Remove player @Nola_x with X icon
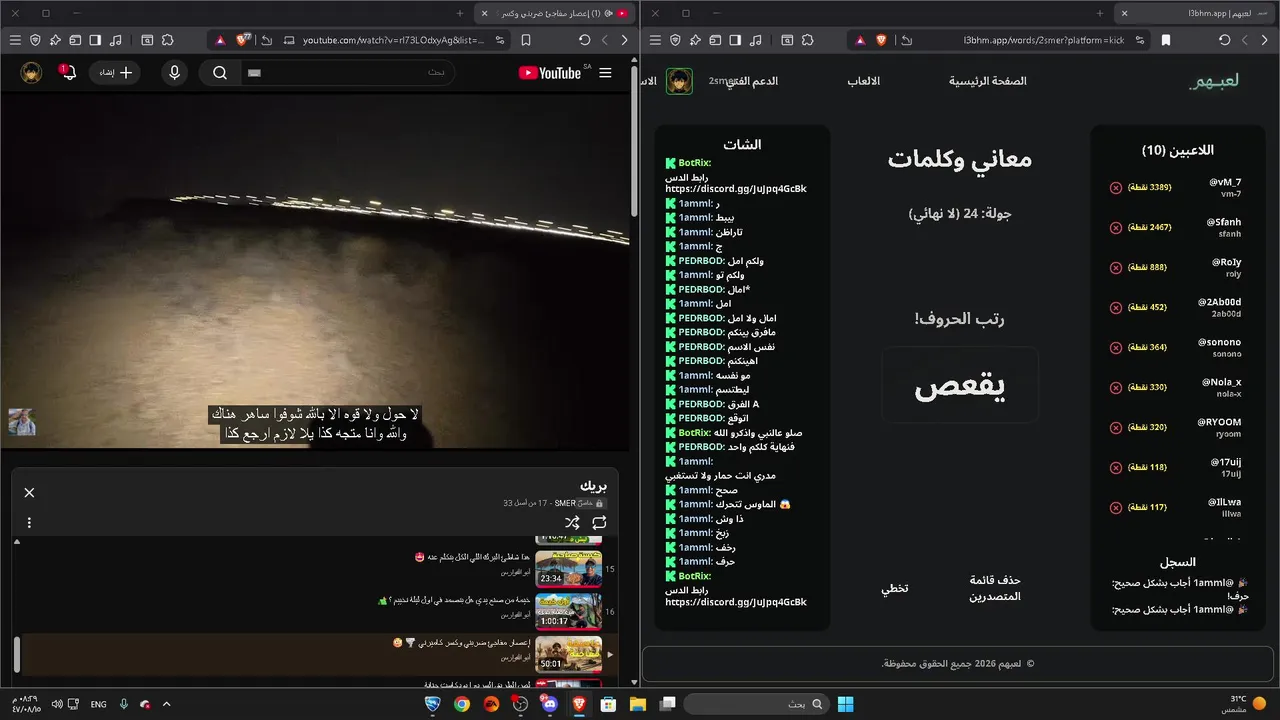This screenshot has height=720, width=1280. tap(1116, 387)
